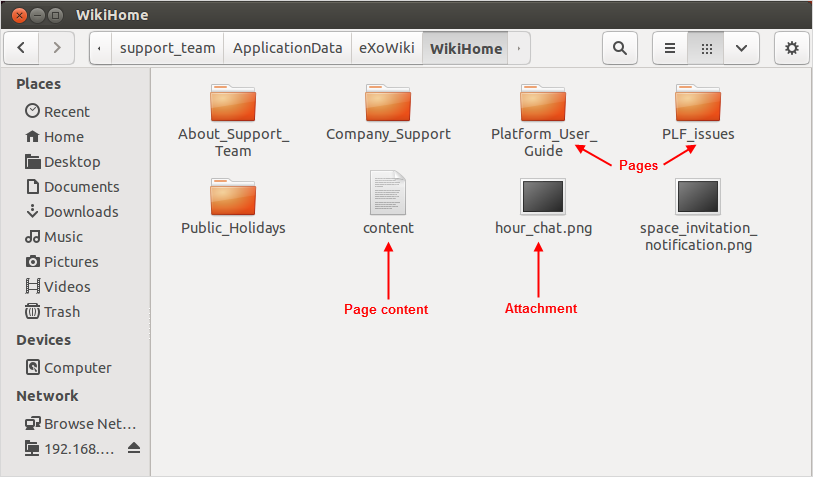Navigate to support_team path segment
The width and height of the screenshot is (813, 477).
[x=167, y=48]
